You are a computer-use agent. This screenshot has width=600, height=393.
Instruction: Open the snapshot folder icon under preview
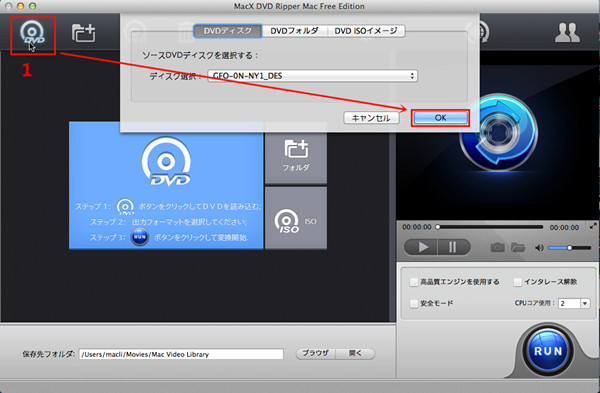518,247
